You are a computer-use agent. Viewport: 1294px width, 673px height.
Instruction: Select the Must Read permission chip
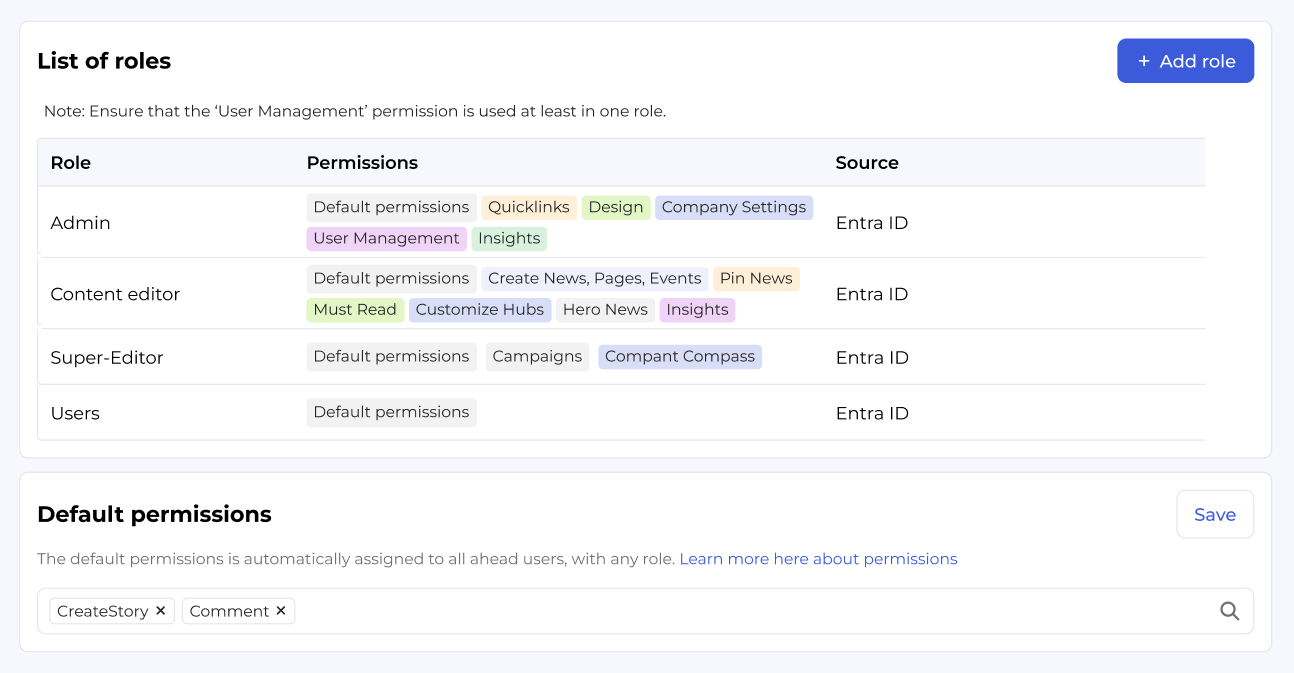click(x=355, y=310)
